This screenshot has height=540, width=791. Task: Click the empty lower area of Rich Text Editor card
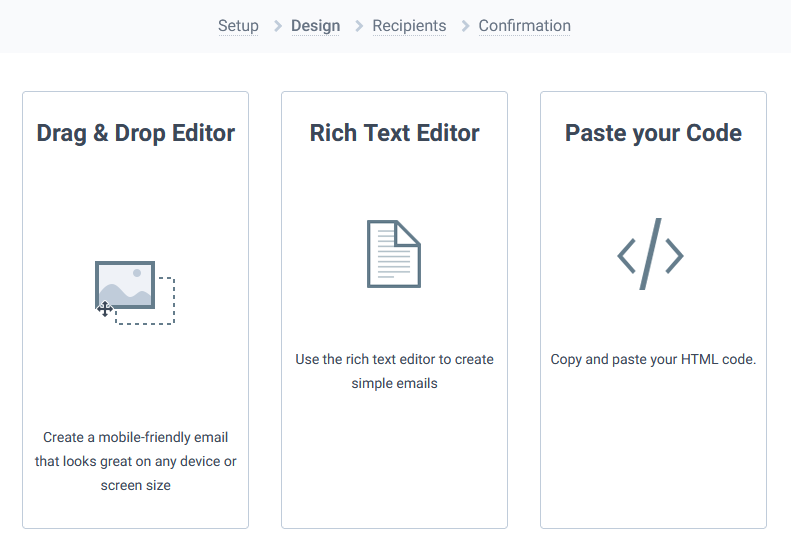pyautogui.click(x=394, y=459)
